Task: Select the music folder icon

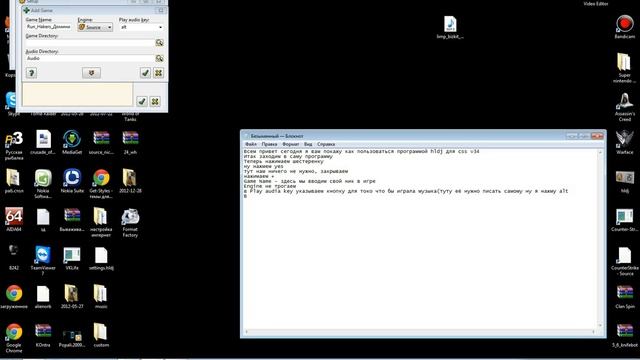Action: click(x=101, y=297)
